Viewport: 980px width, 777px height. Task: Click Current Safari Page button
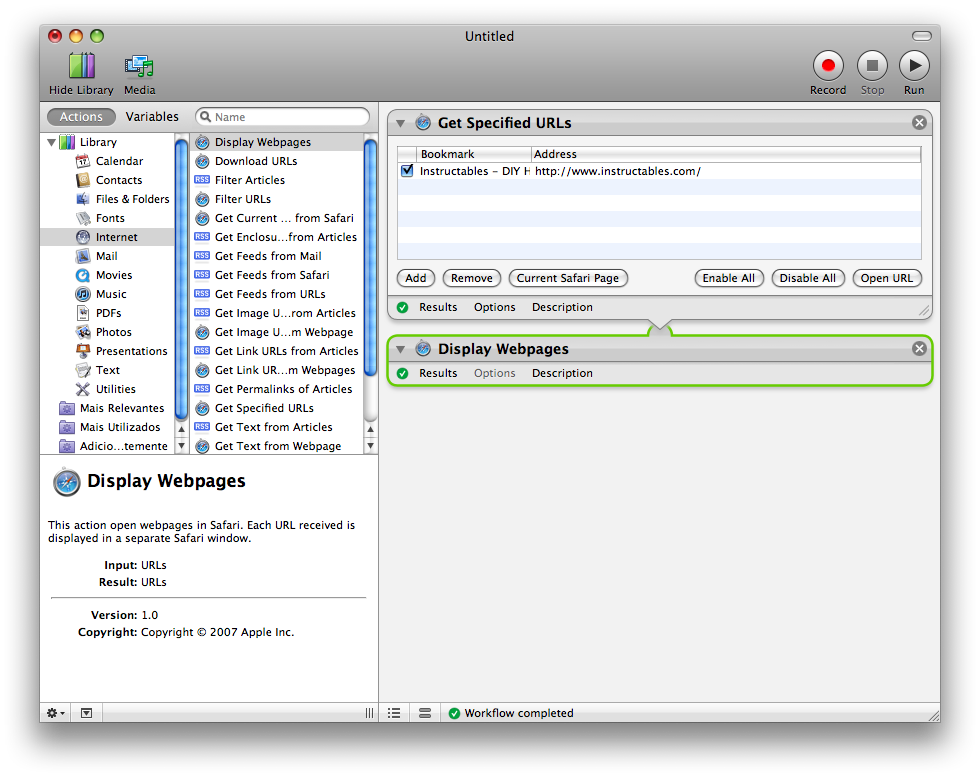click(568, 278)
